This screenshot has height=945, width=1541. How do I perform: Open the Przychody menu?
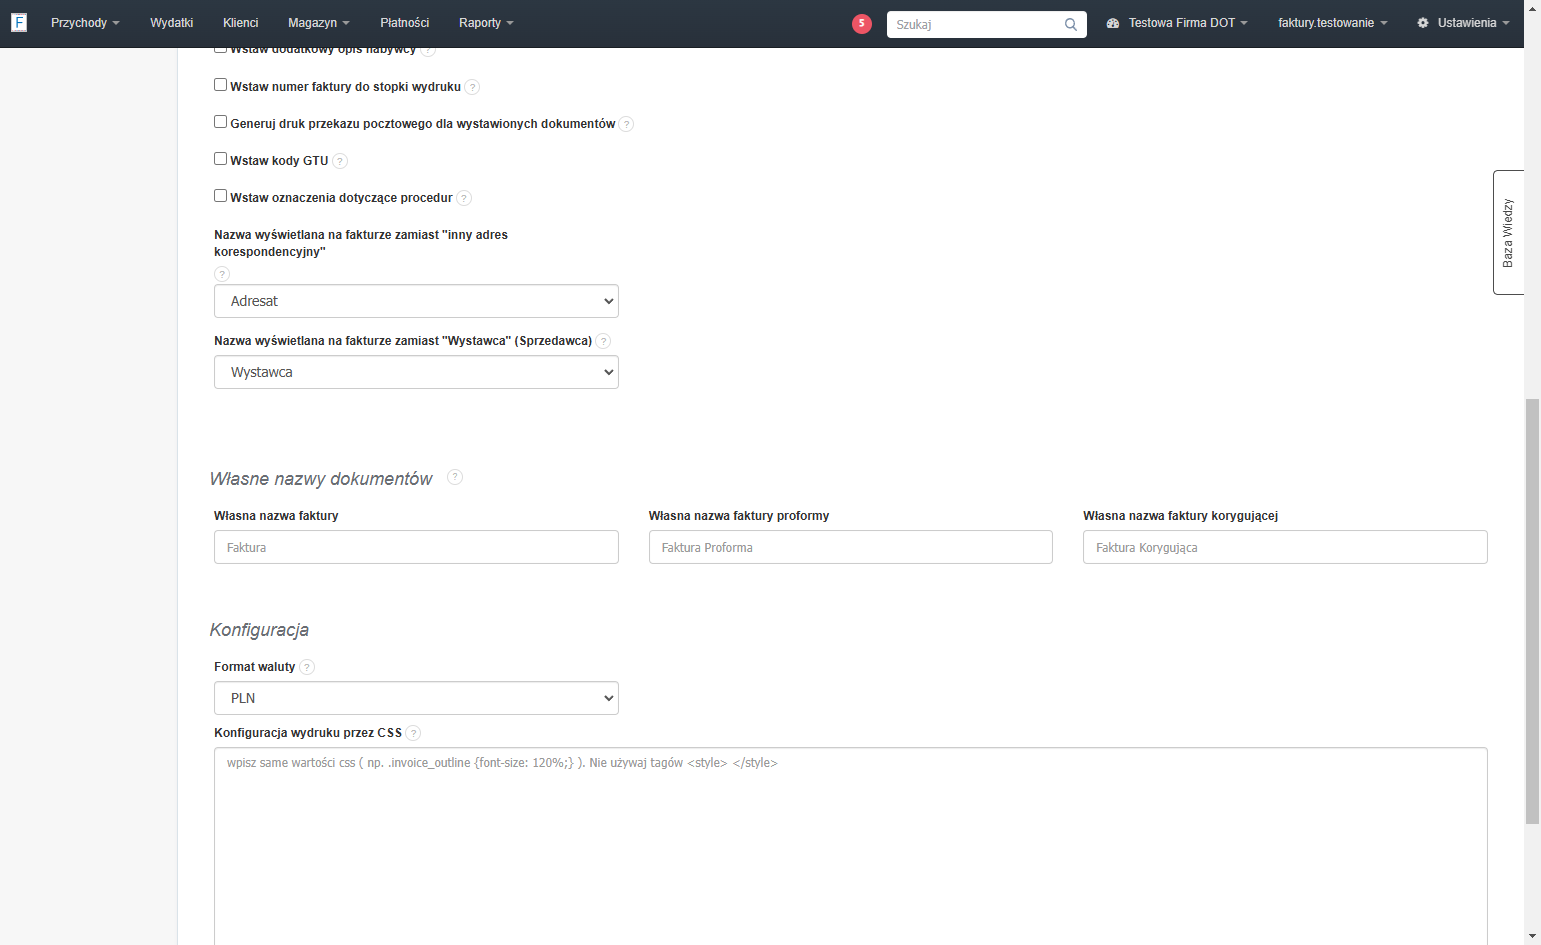pyautogui.click(x=85, y=23)
